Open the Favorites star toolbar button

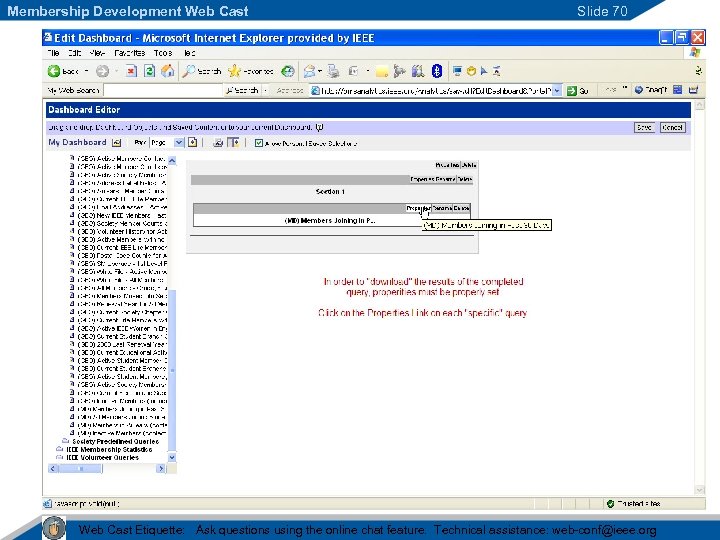coord(251,71)
